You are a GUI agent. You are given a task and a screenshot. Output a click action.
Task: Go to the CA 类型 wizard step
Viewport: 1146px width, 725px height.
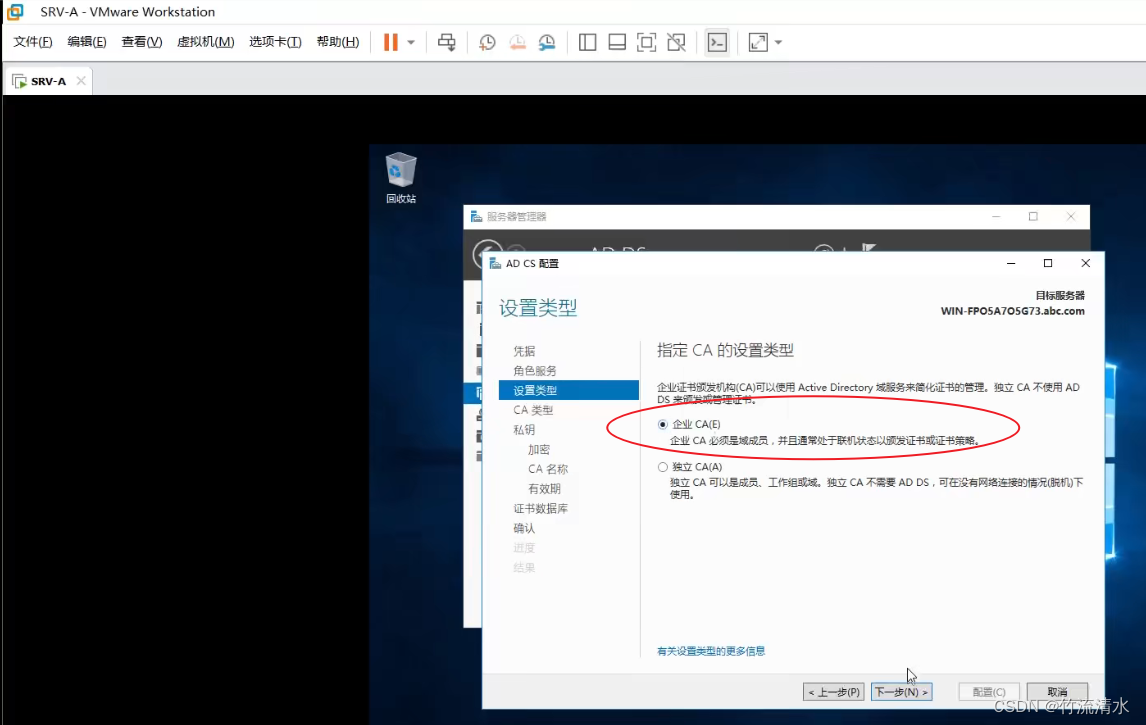(533, 410)
